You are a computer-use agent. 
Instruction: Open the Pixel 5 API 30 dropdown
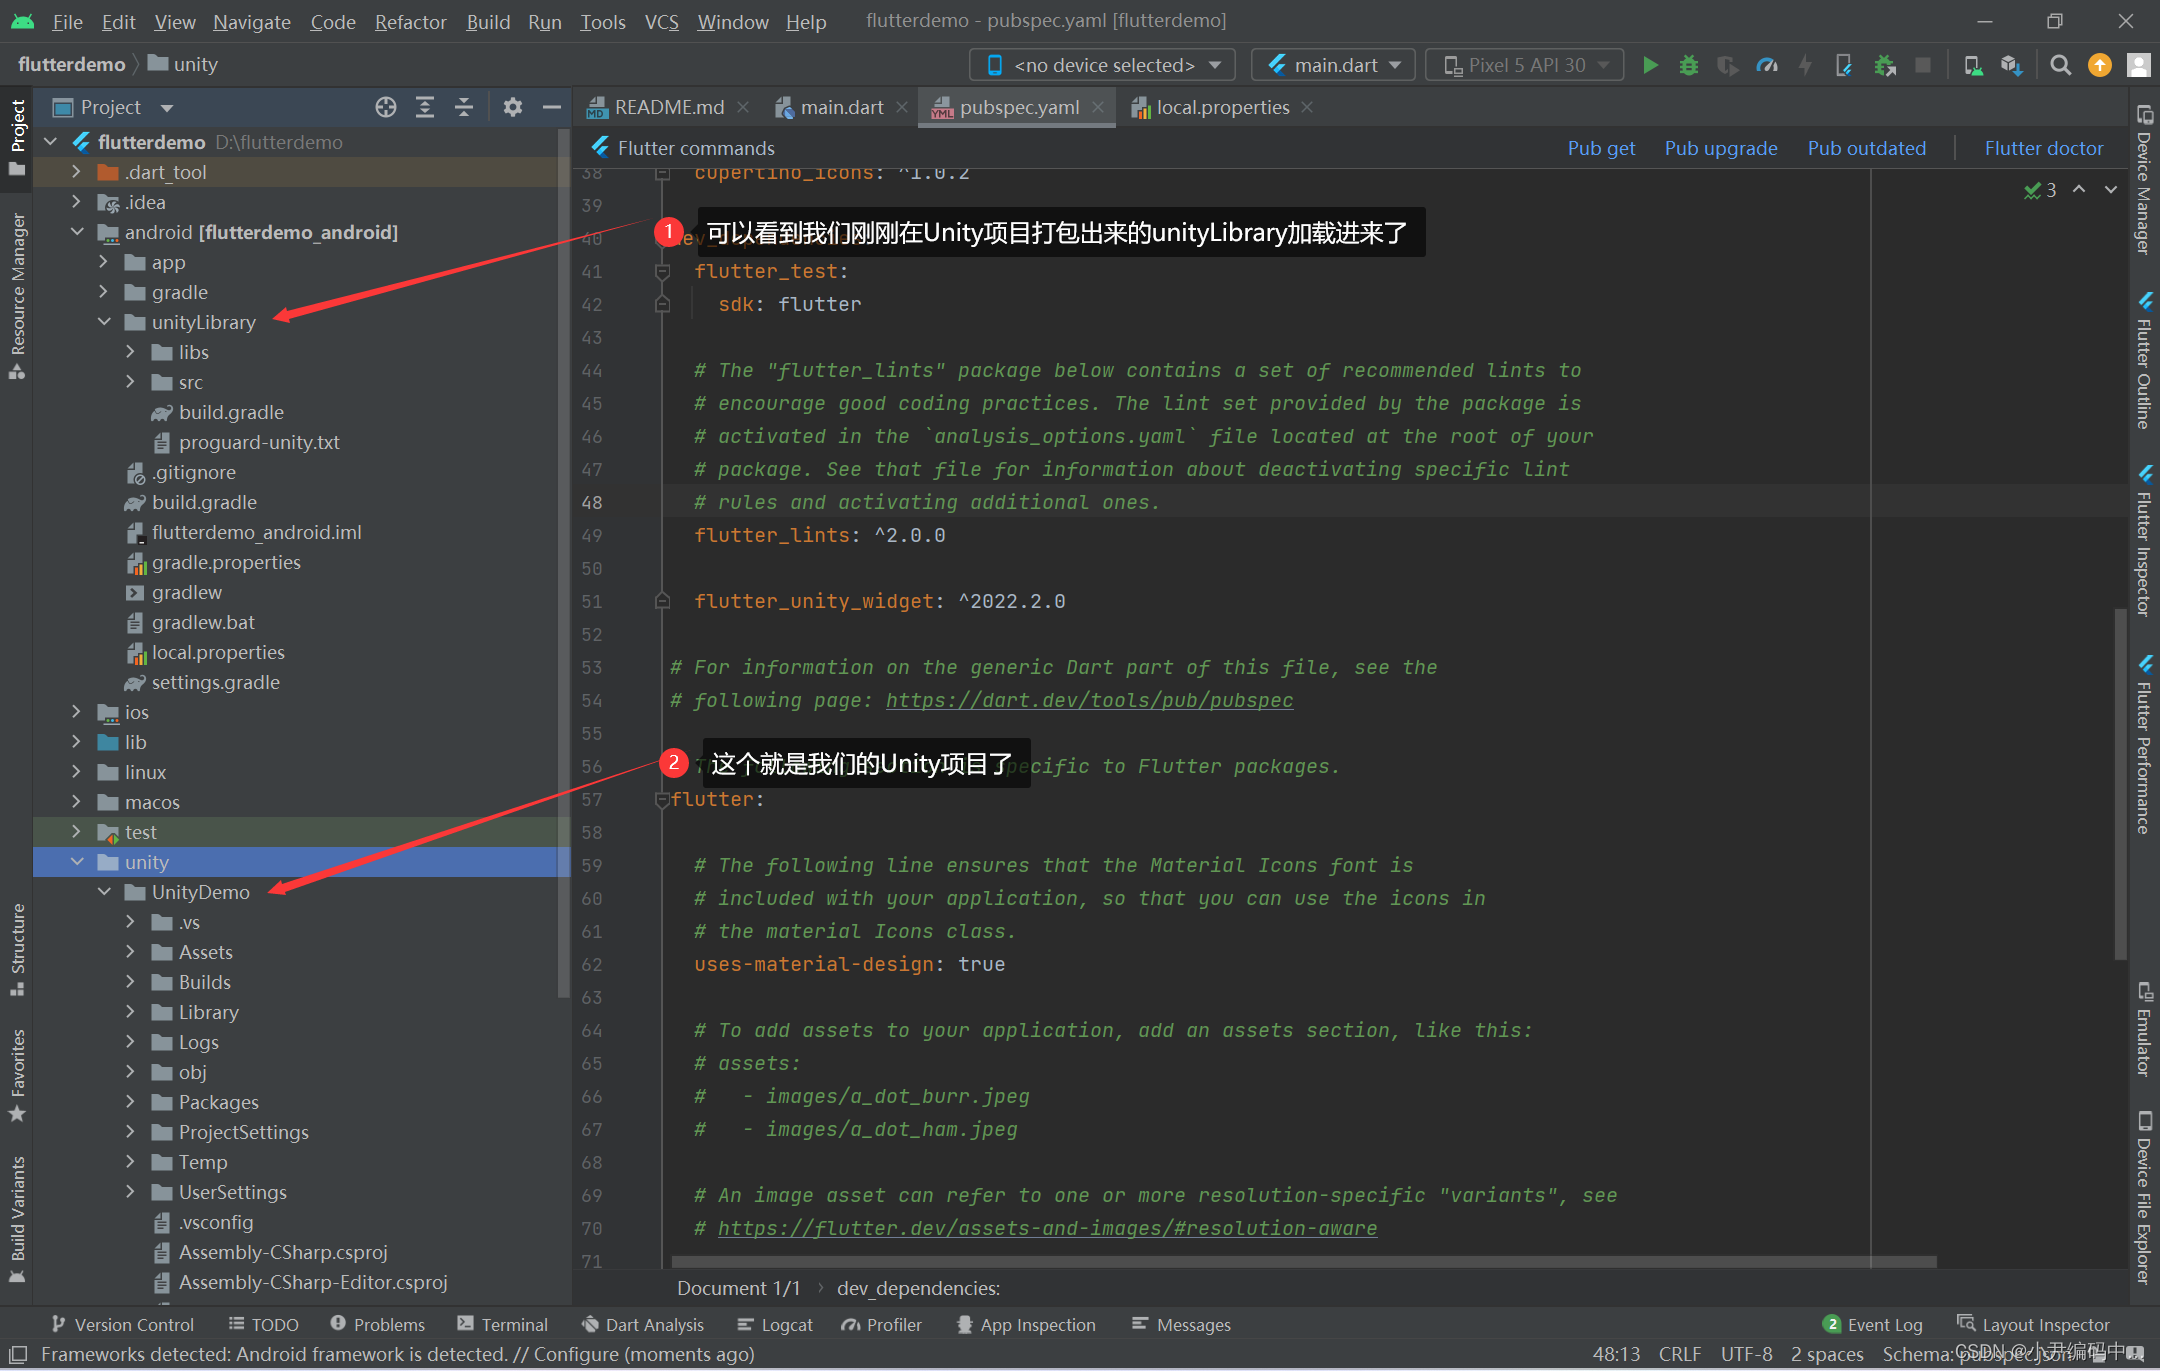(x=1524, y=65)
